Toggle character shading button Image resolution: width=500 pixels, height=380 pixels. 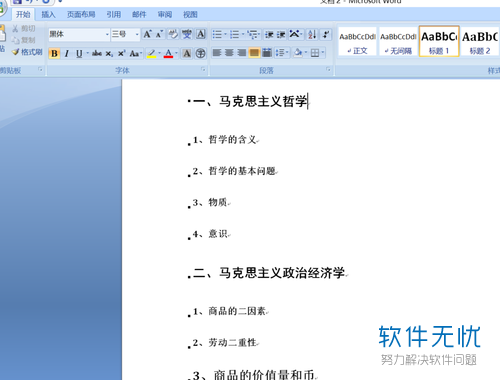click(187, 53)
